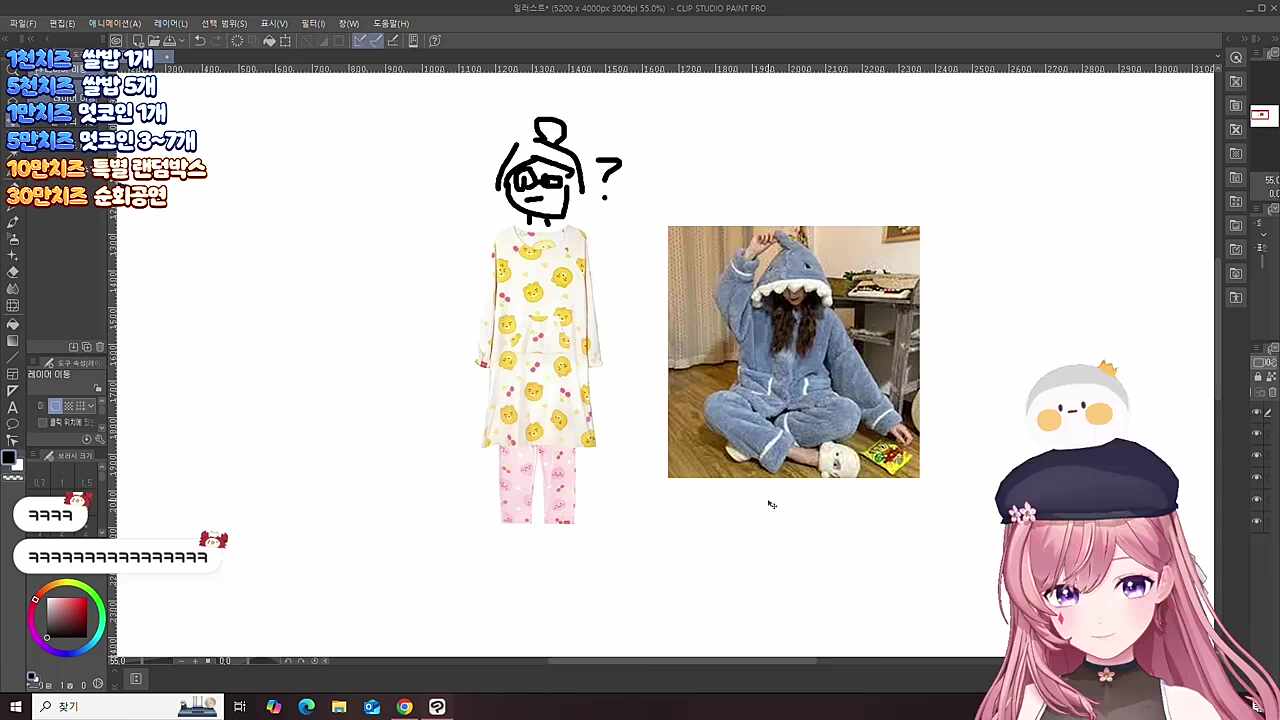
Task: Select the Decoration sparkle tool
Action: click(13, 256)
